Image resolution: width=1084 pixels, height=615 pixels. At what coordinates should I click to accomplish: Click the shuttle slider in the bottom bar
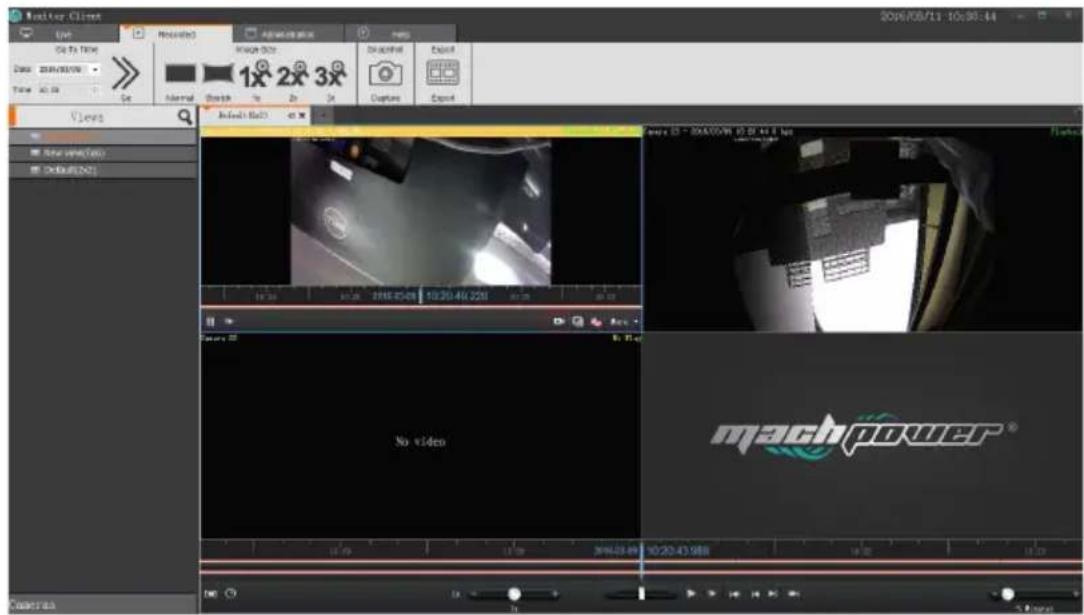pyautogui.click(x=641, y=594)
